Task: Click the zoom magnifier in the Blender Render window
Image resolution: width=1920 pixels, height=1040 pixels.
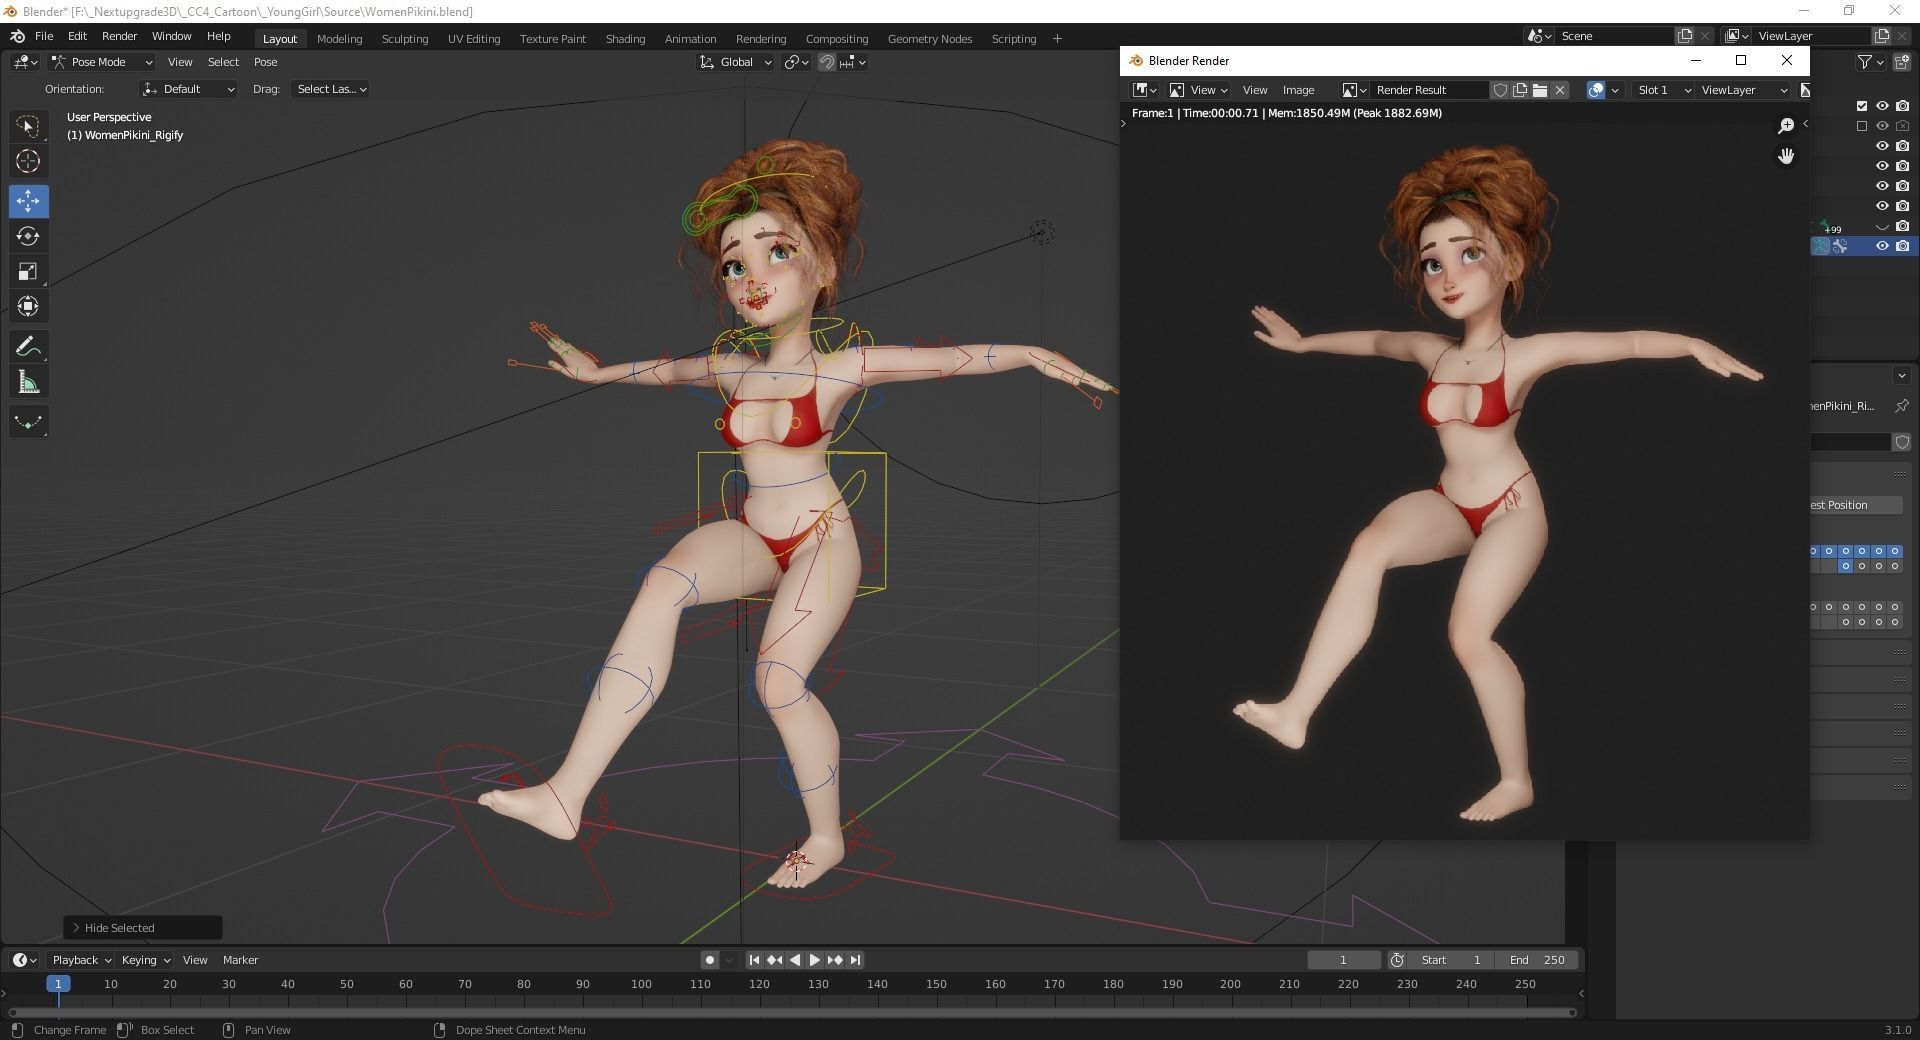Action: tap(1786, 126)
